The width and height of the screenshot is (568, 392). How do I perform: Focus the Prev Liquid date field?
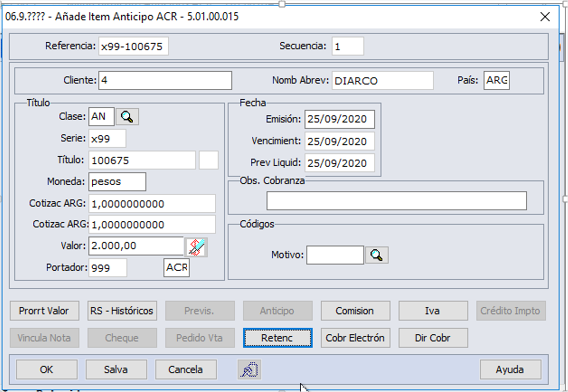click(x=339, y=163)
